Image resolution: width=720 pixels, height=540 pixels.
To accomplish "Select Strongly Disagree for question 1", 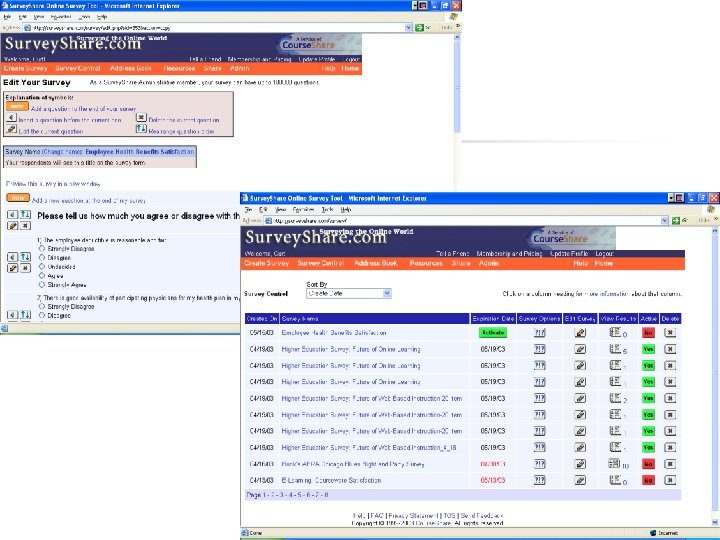I will (42, 248).
